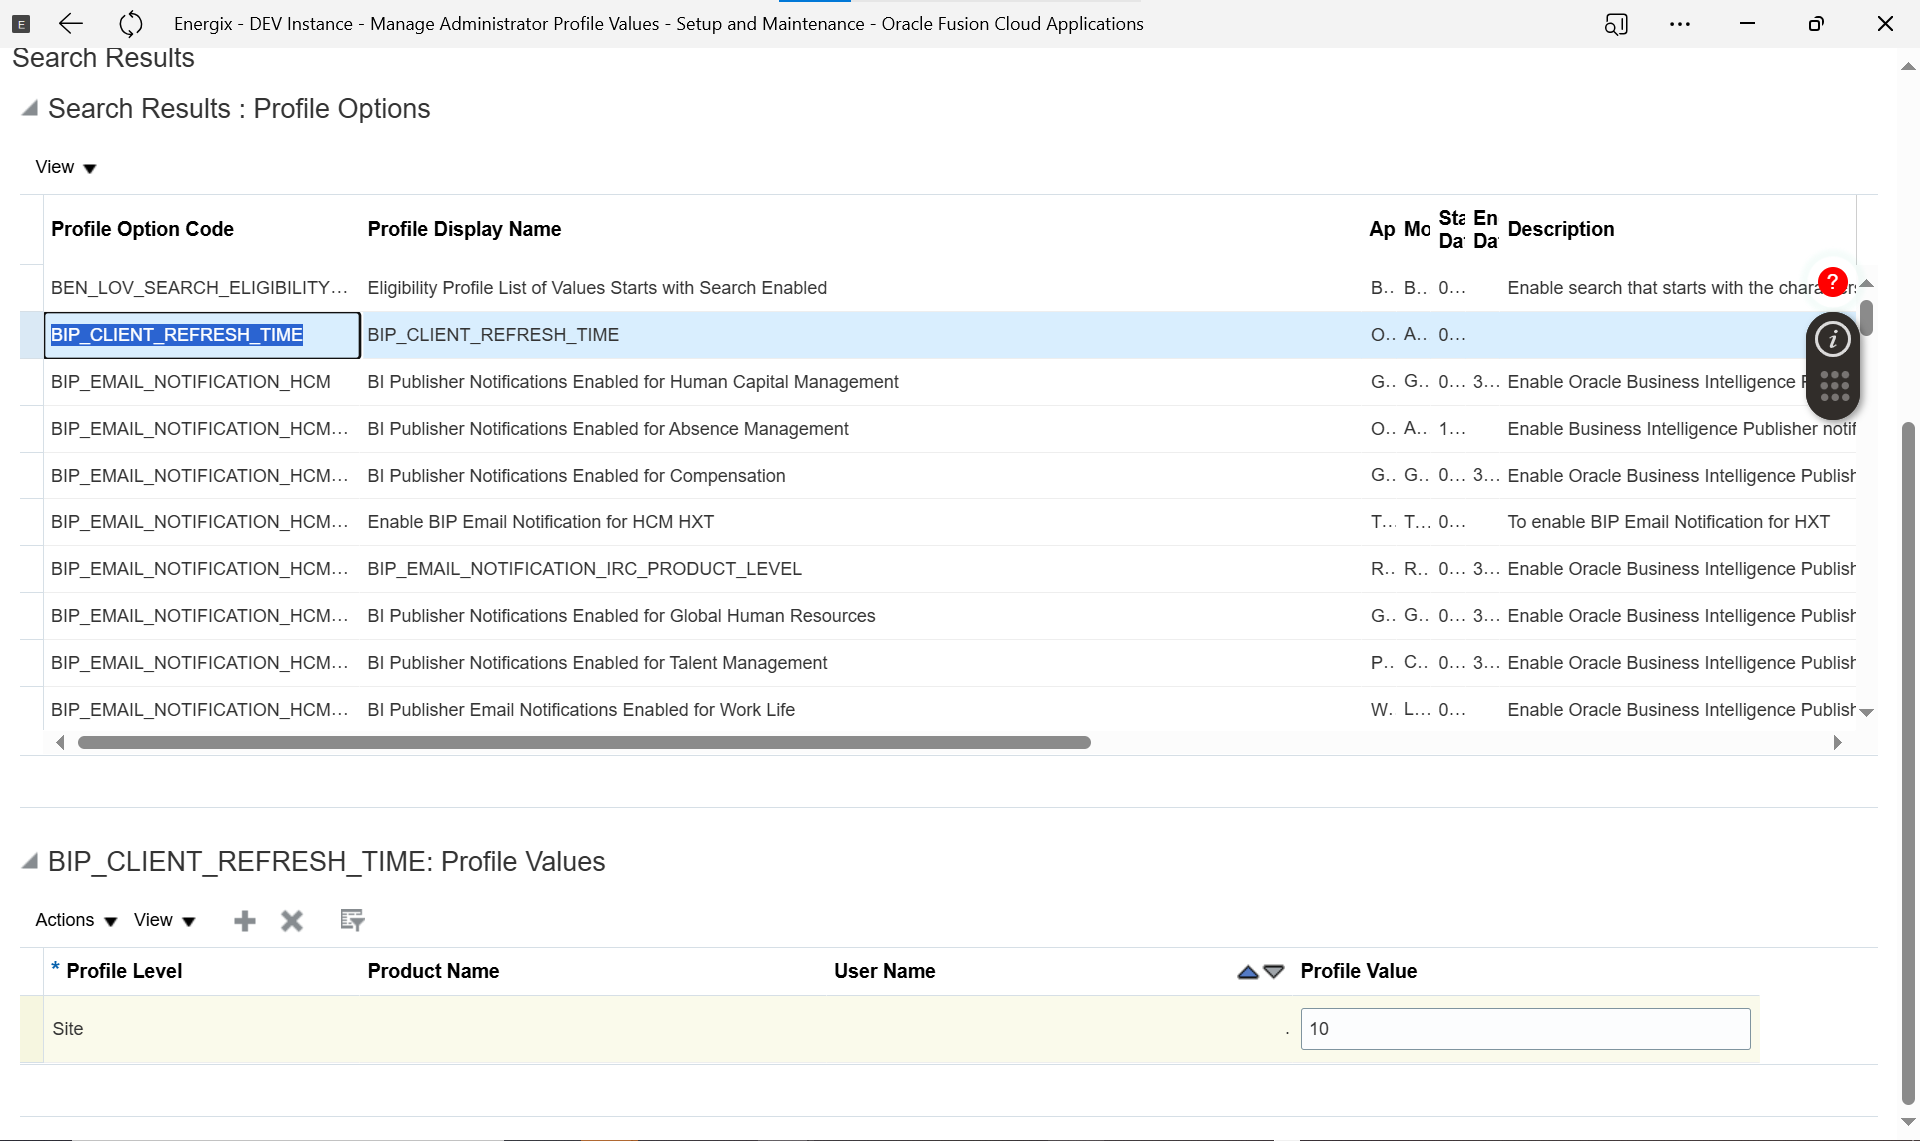Click the red question mark help badge

click(1832, 282)
